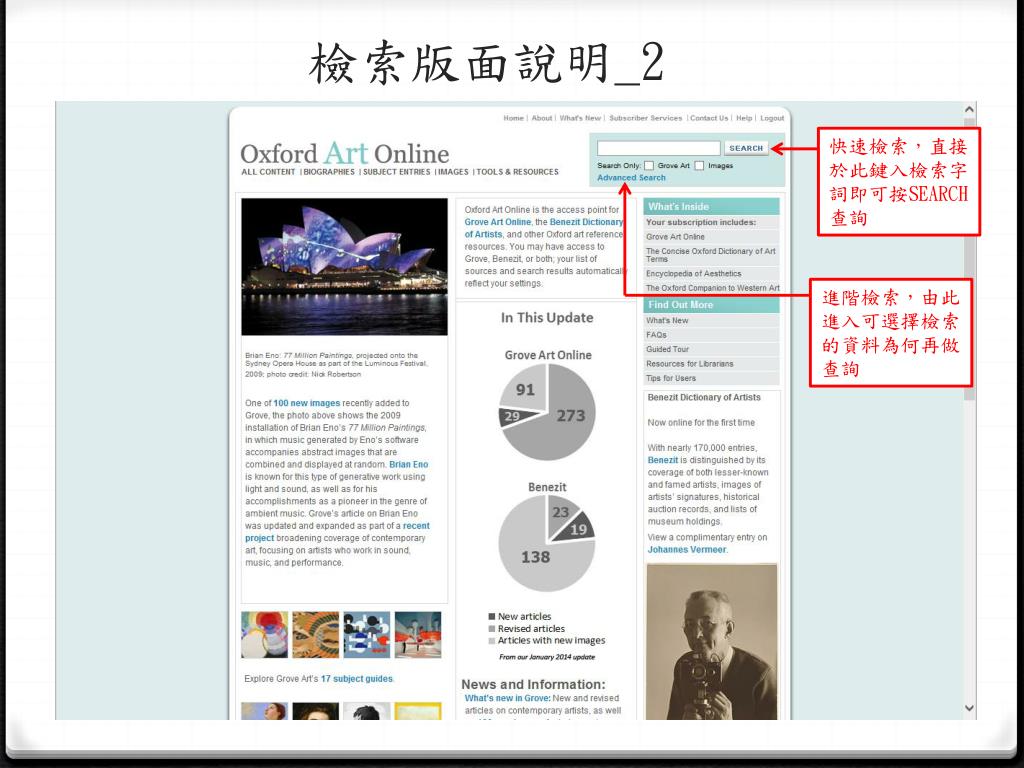
Task: Enable the Grove Art search-only checkbox
Action: [649, 165]
